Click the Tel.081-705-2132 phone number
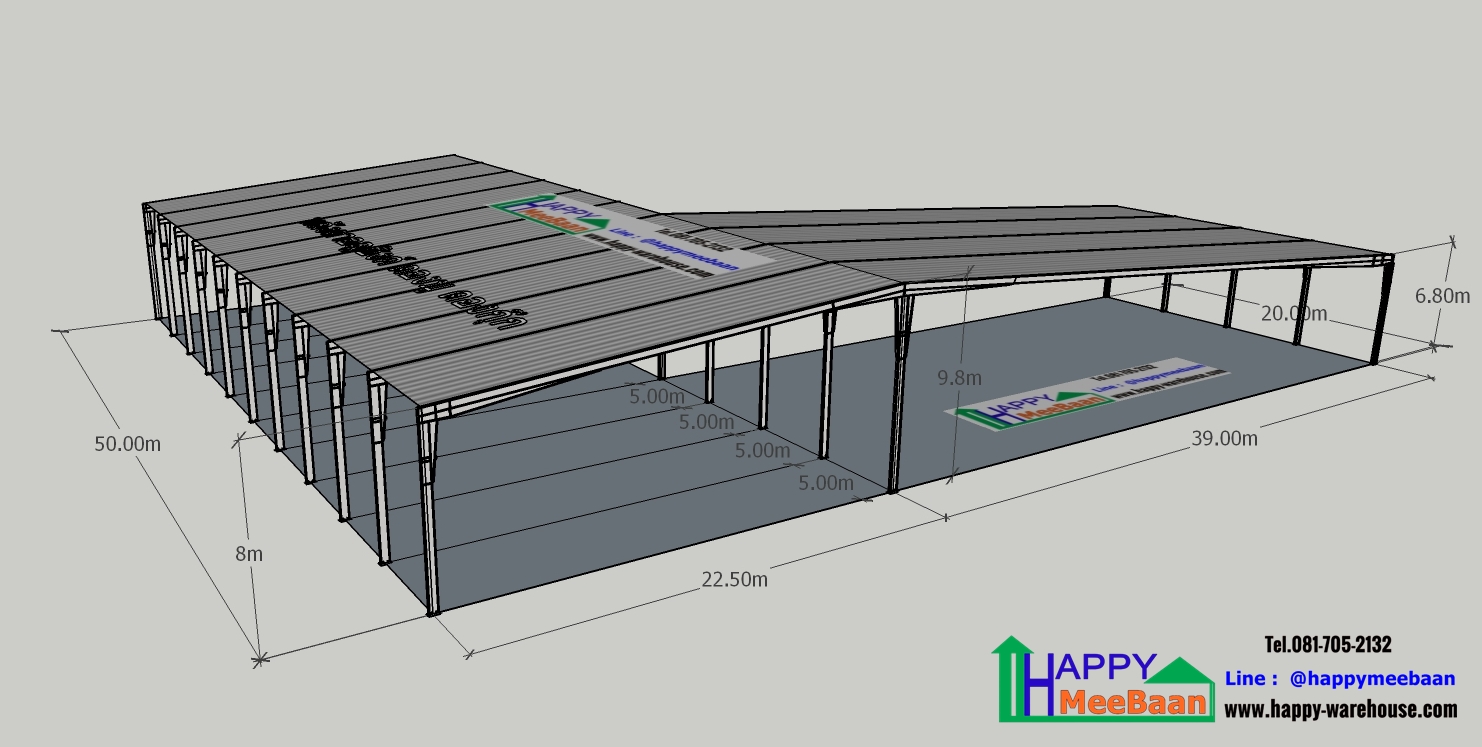The width and height of the screenshot is (1482, 747). coord(1327,644)
